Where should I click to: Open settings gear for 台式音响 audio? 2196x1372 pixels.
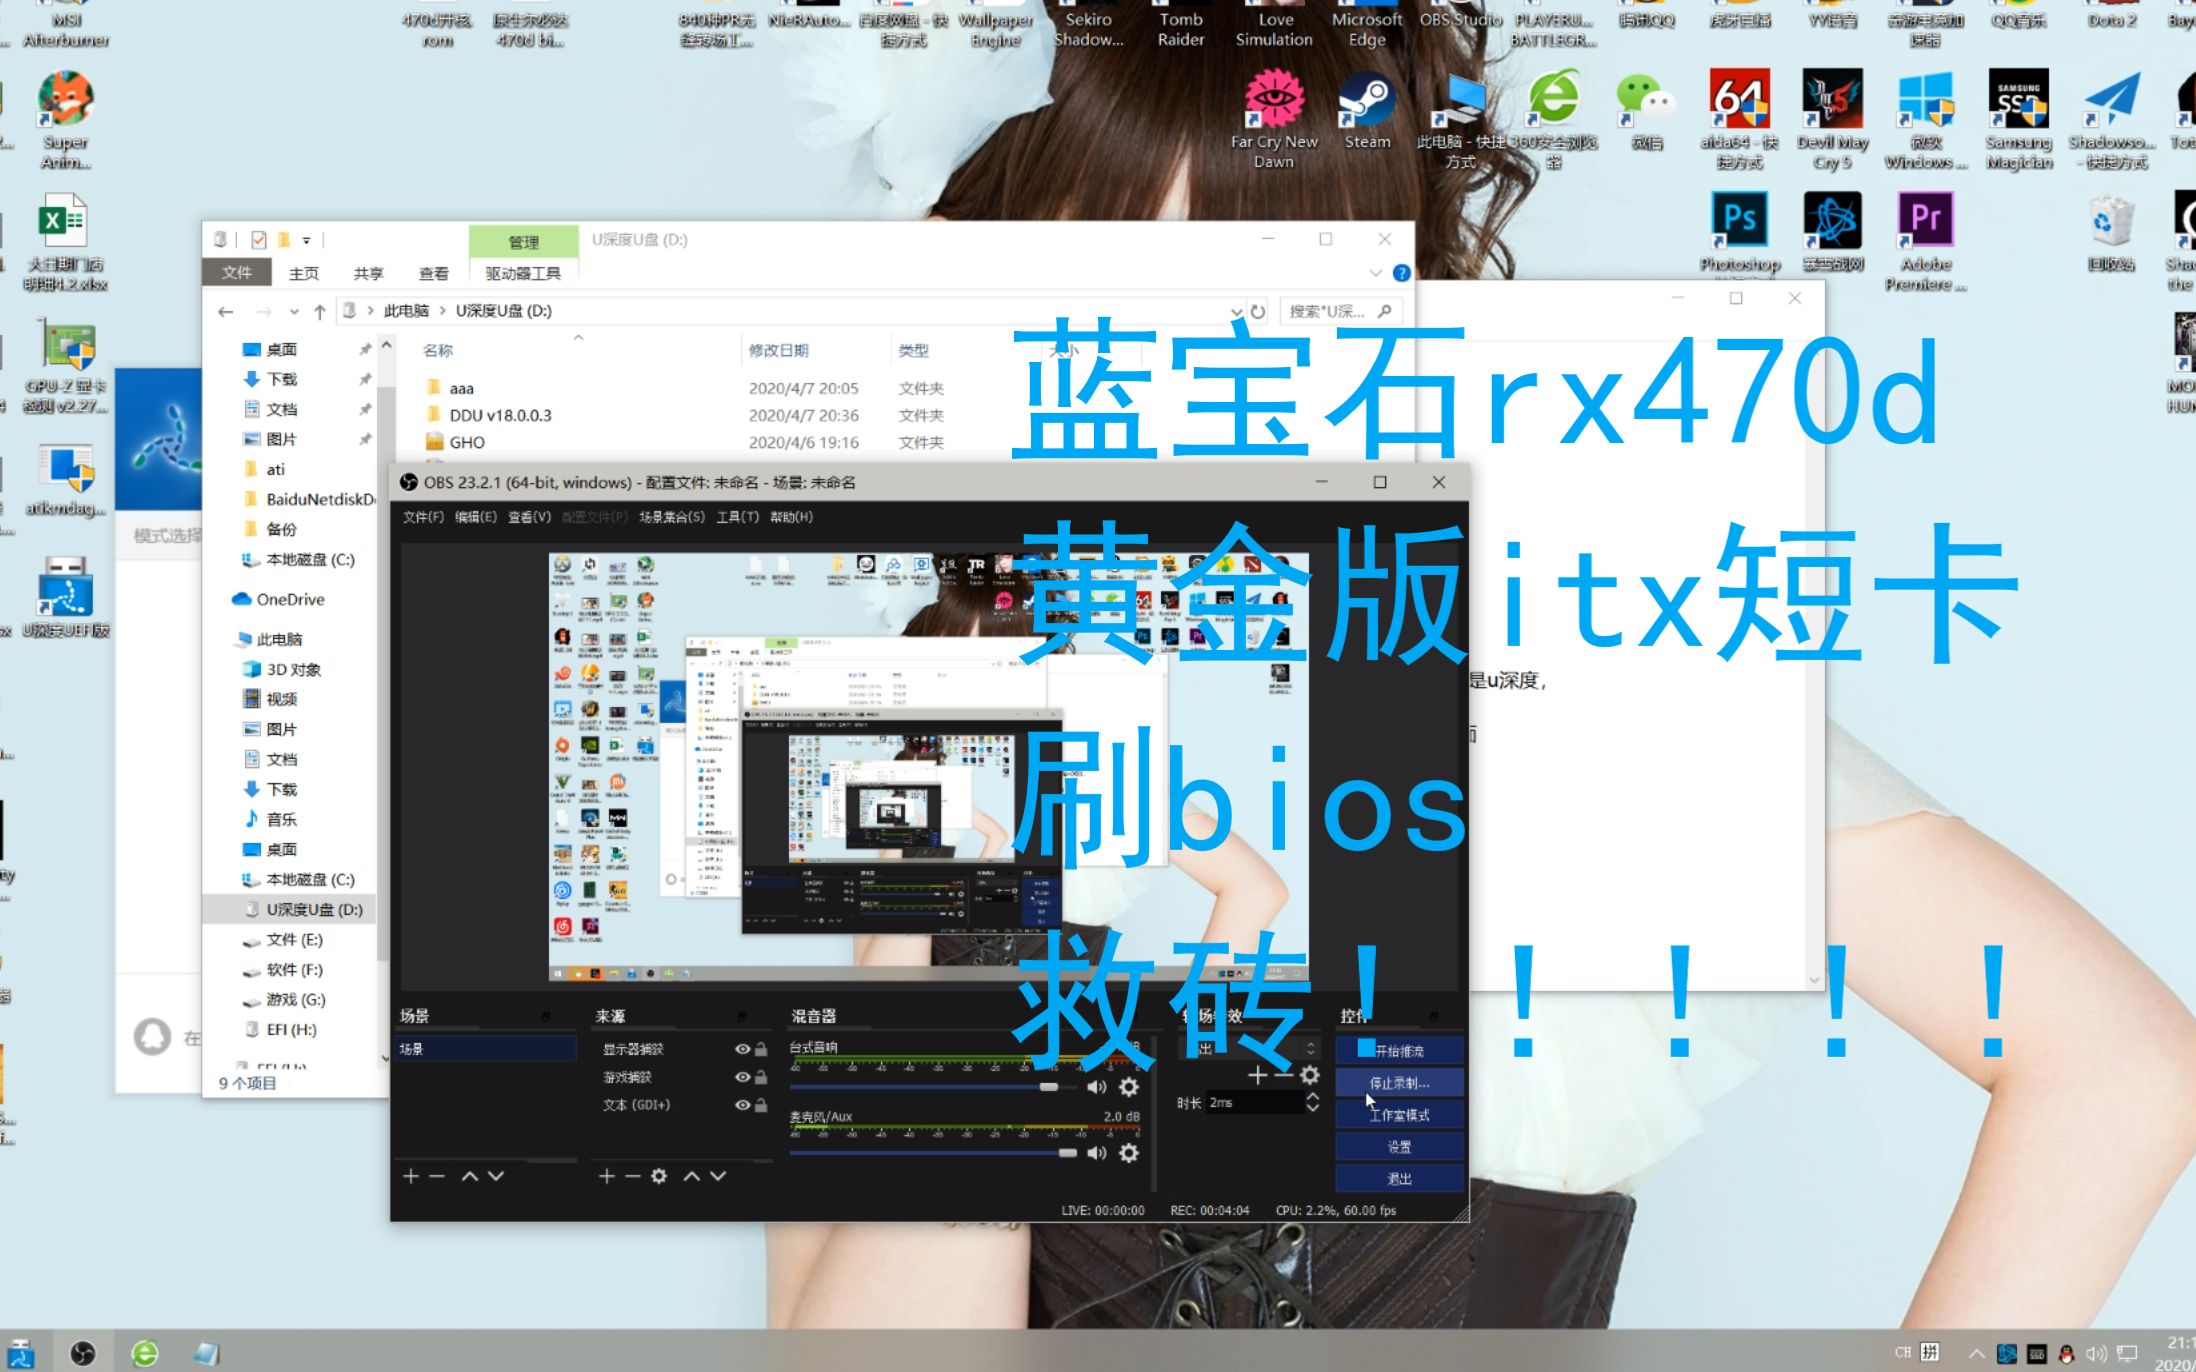coord(1129,1087)
